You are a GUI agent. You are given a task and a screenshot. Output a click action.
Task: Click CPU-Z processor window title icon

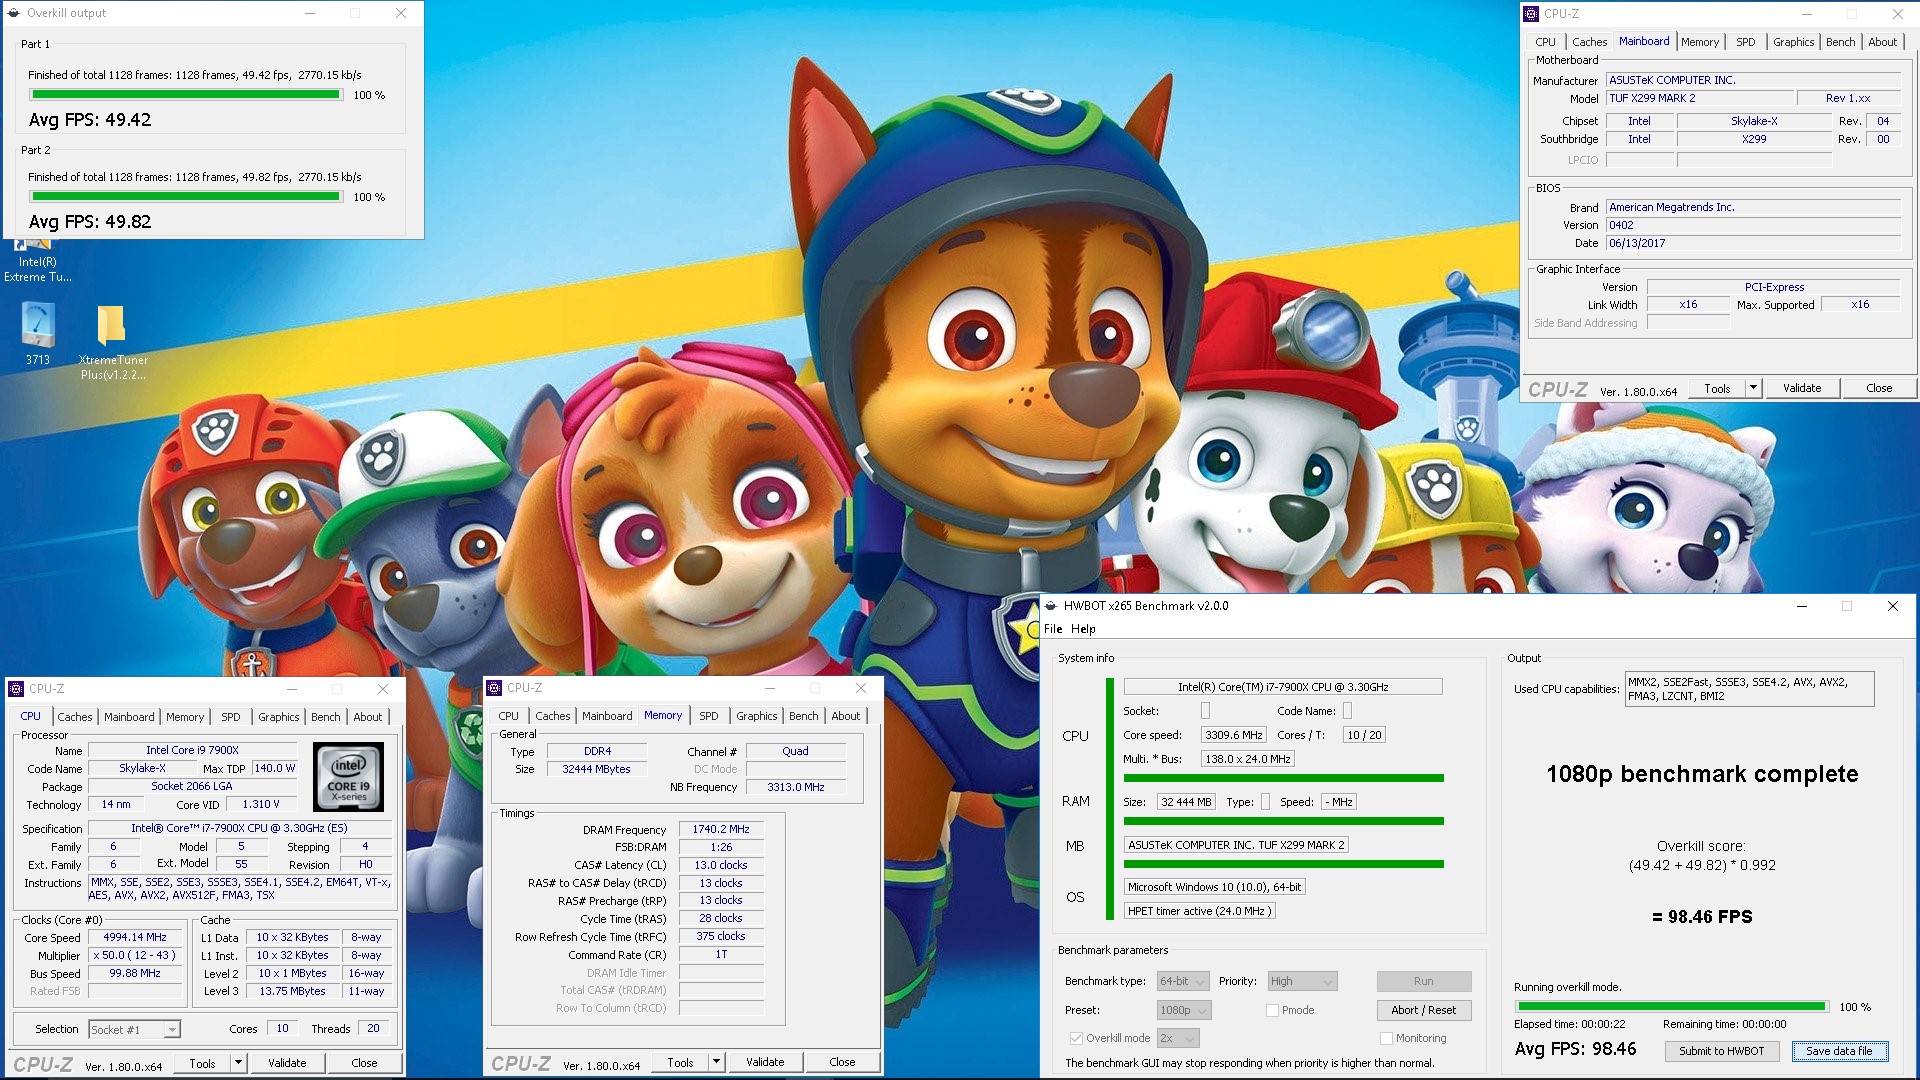pos(16,689)
